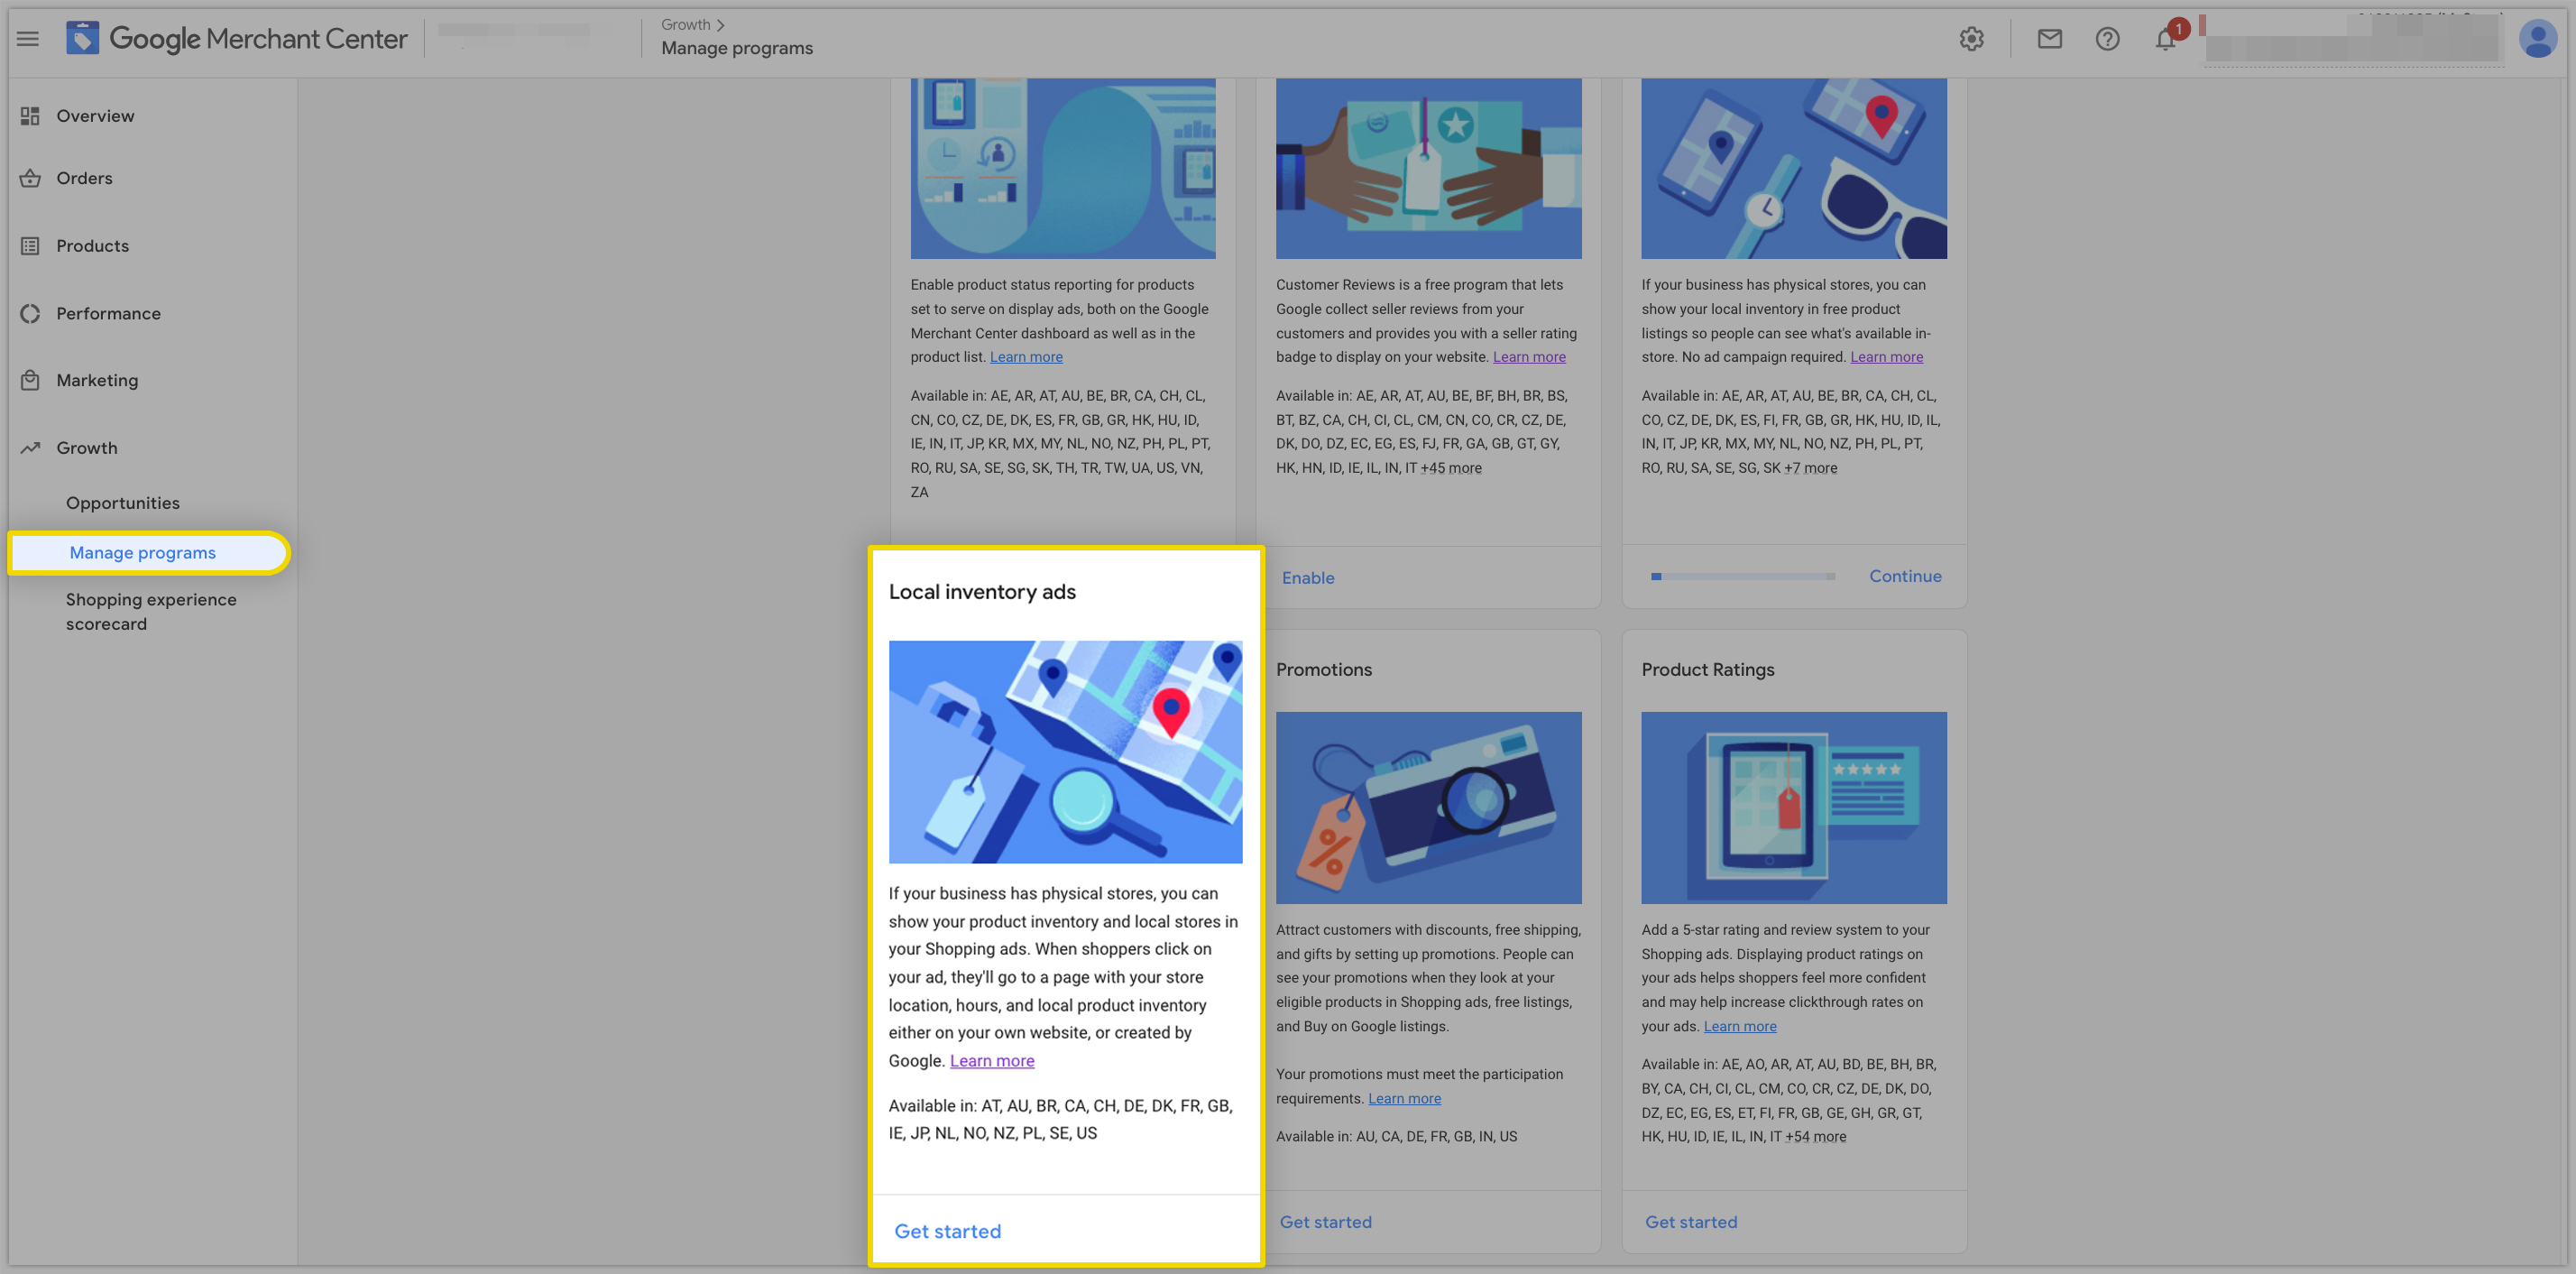The height and width of the screenshot is (1274, 2576).
Task: Enable the Customer Reviews program
Action: click(x=1308, y=578)
